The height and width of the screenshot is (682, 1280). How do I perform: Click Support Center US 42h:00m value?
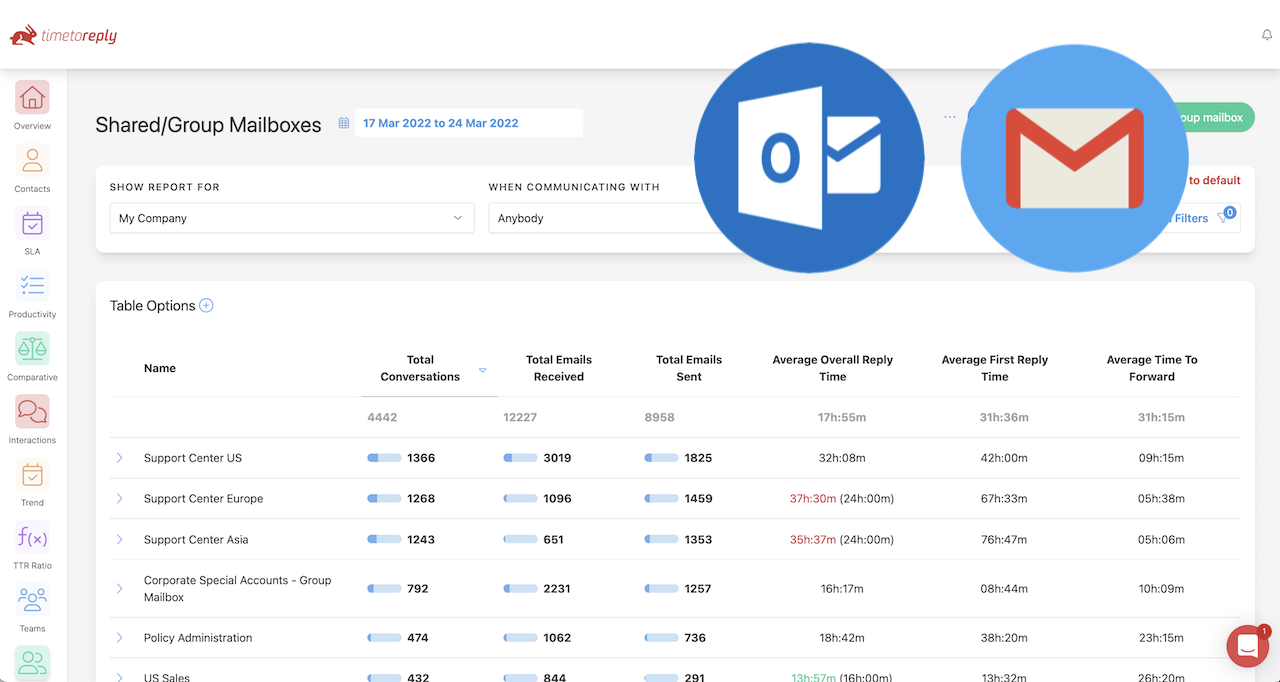click(1004, 458)
